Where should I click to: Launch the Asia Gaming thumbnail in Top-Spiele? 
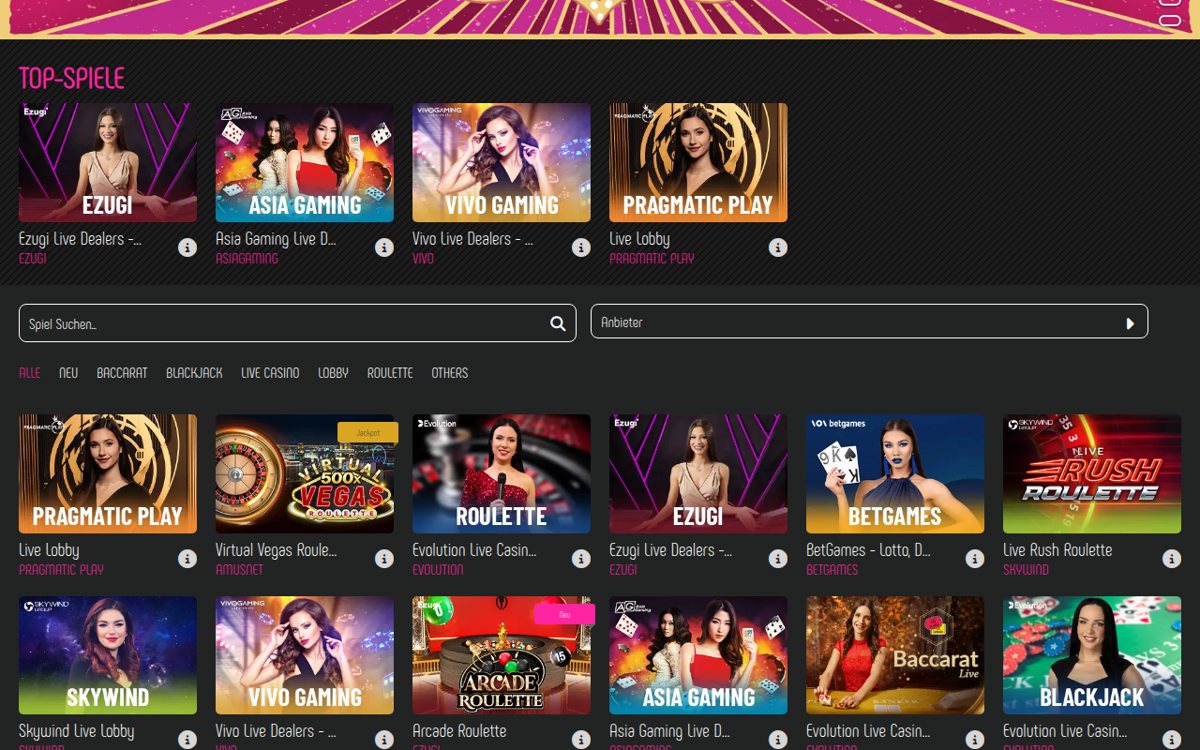305,162
